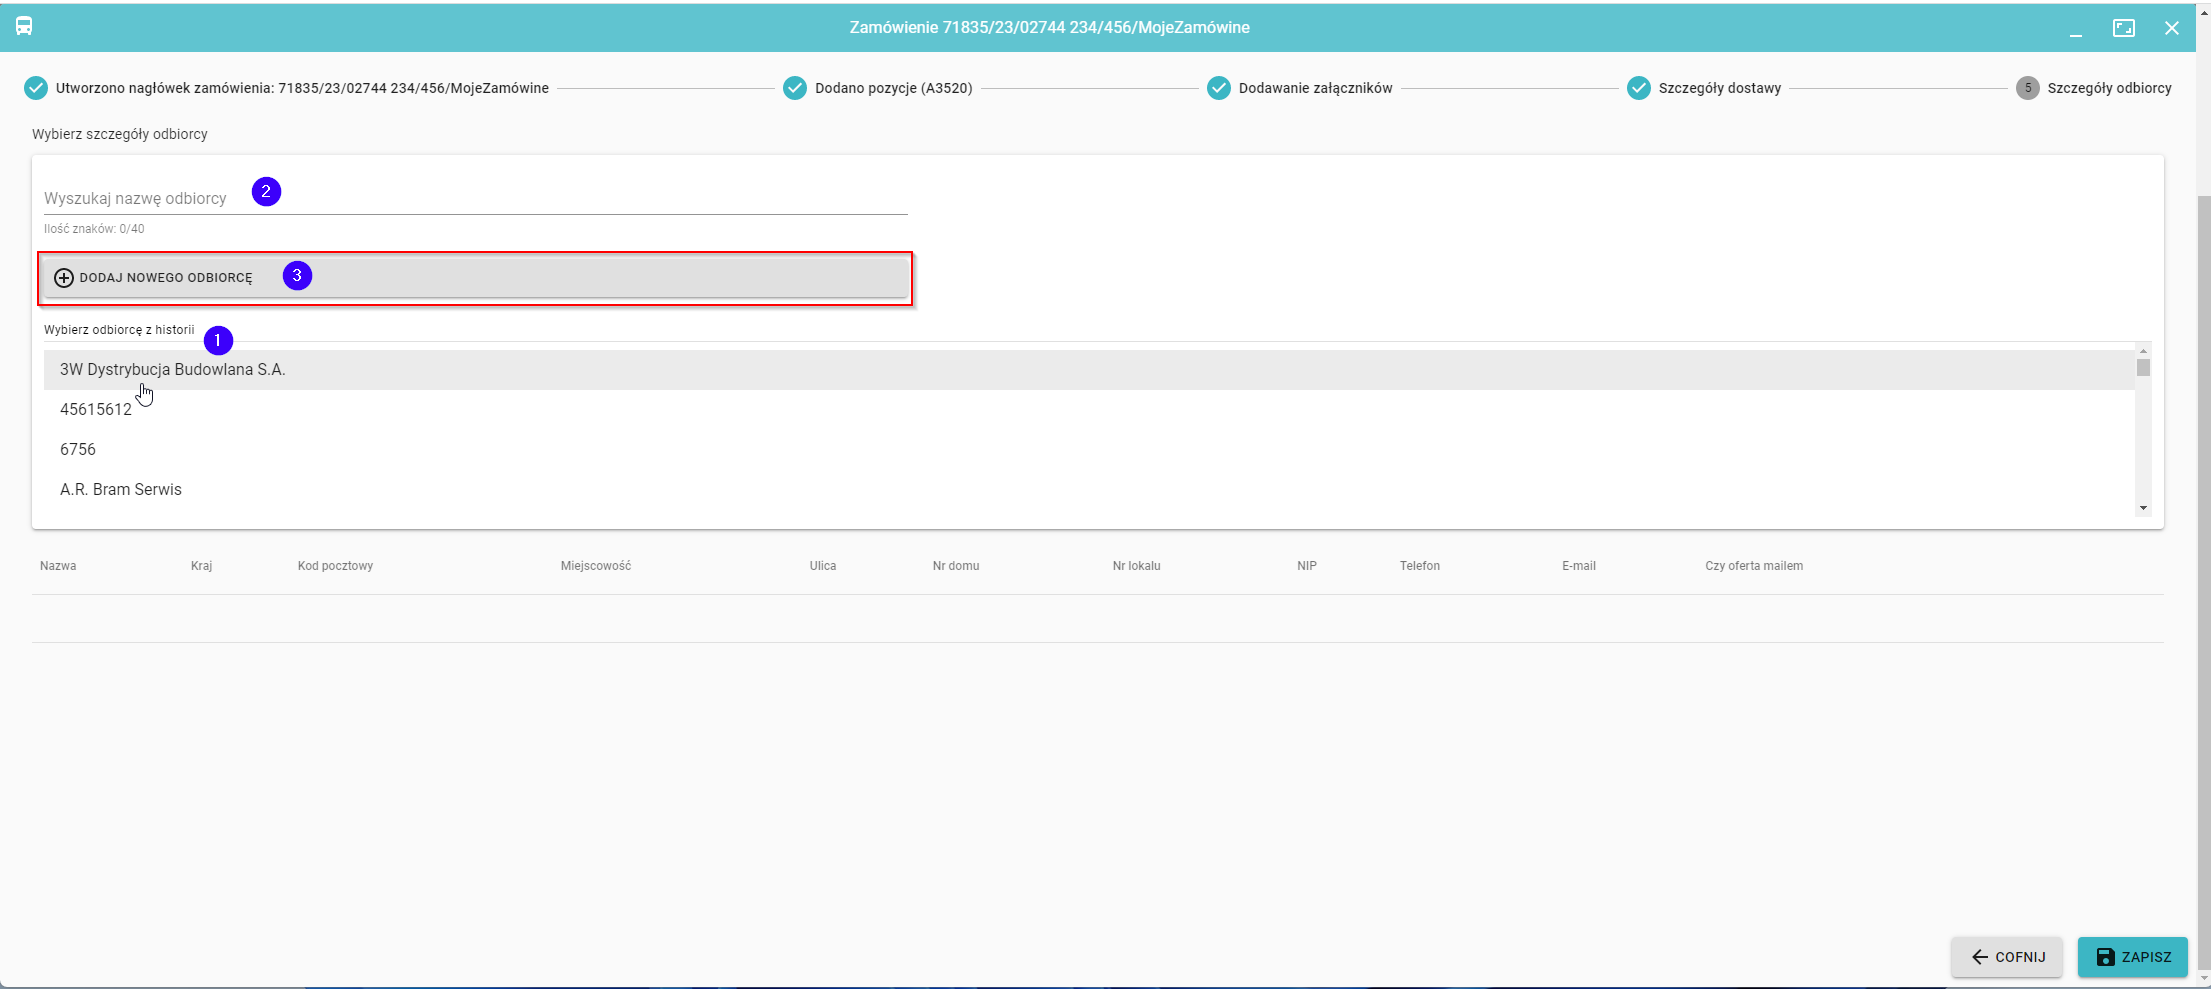Pick recipient 6756 from the list
2211x989 pixels.
click(x=78, y=450)
